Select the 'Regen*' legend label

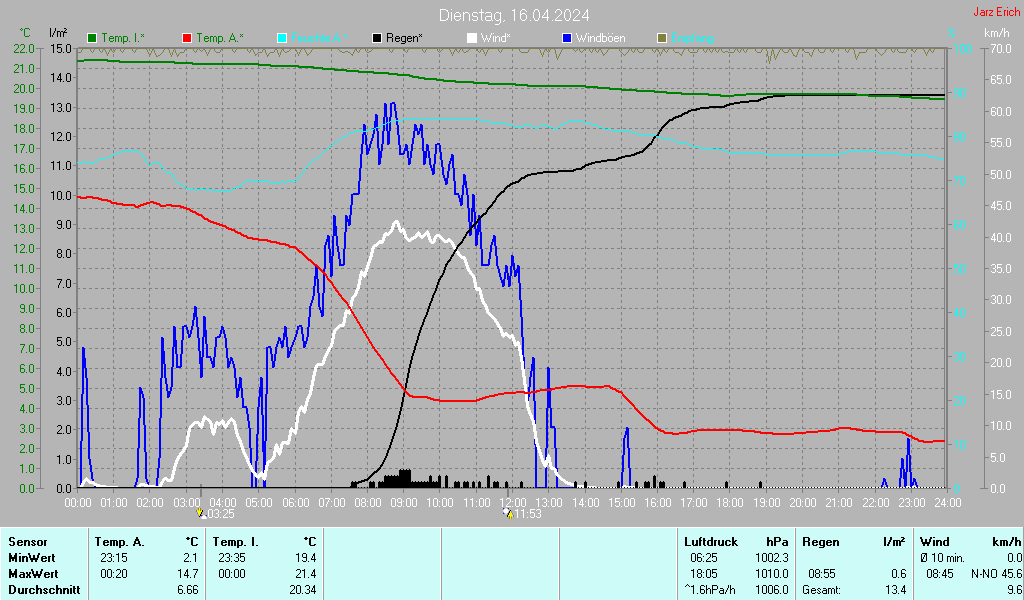click(x=404, y=38)
